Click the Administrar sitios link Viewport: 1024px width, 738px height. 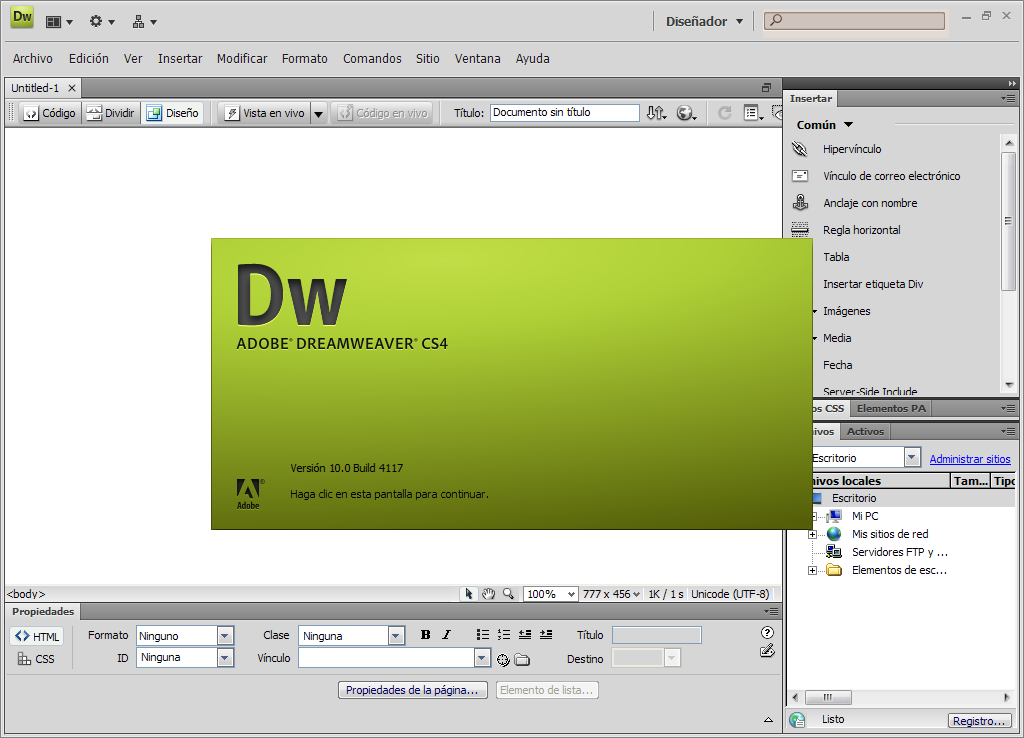click(x=970, y=458)
